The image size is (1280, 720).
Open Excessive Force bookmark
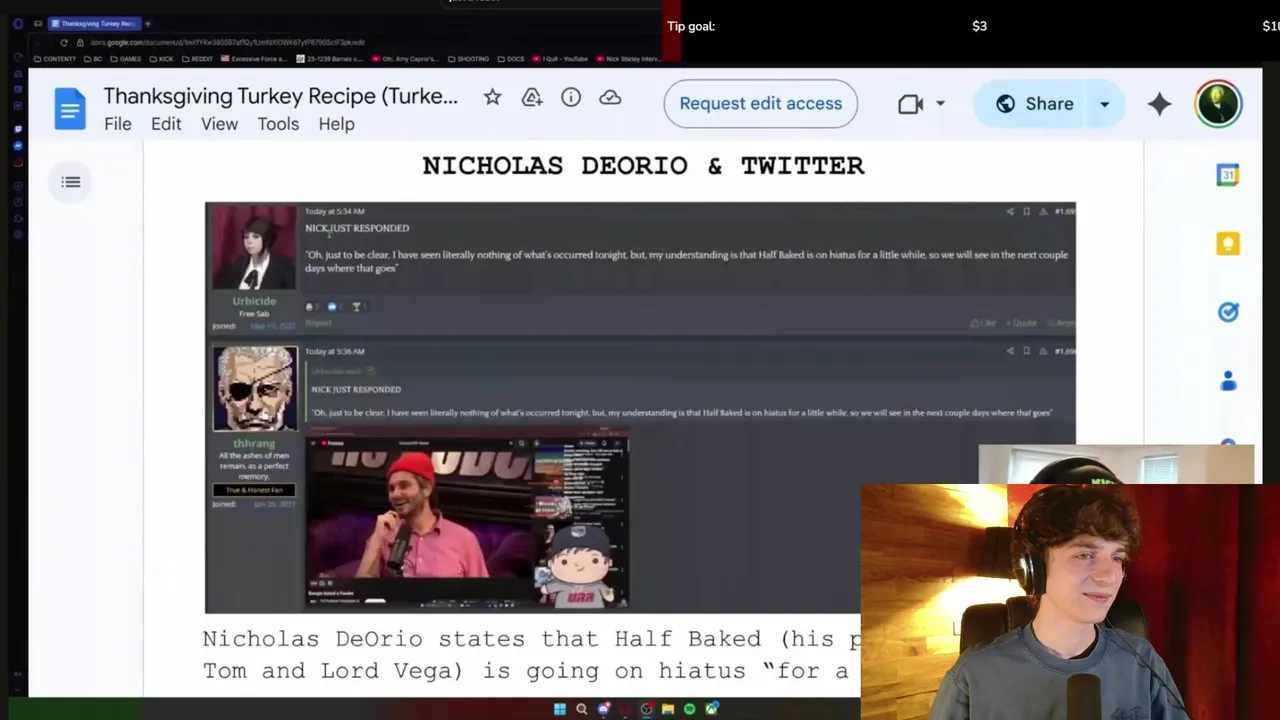point(254,59)
